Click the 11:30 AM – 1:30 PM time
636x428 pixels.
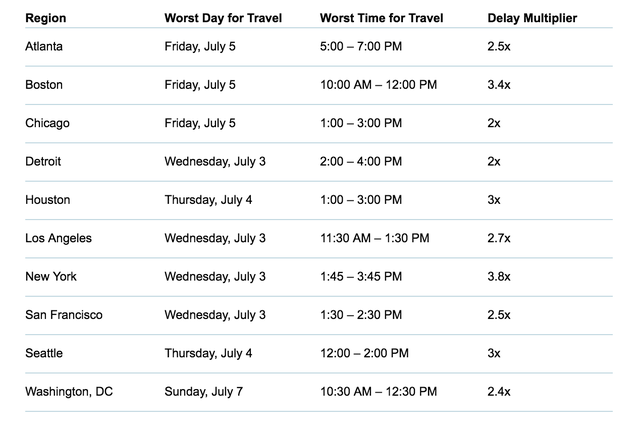374,238
